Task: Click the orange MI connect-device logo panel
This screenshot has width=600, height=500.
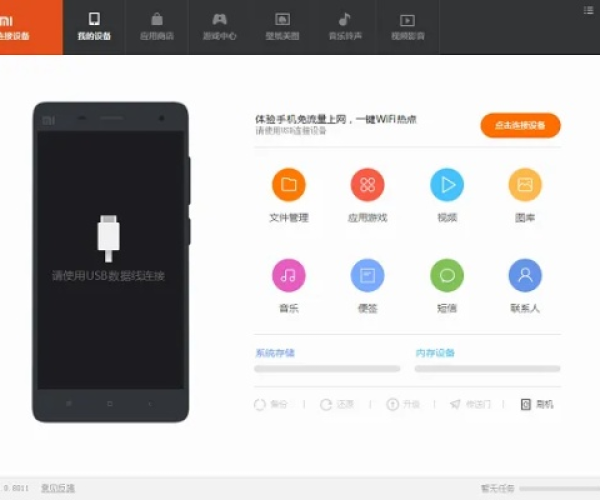Action: 31,27
